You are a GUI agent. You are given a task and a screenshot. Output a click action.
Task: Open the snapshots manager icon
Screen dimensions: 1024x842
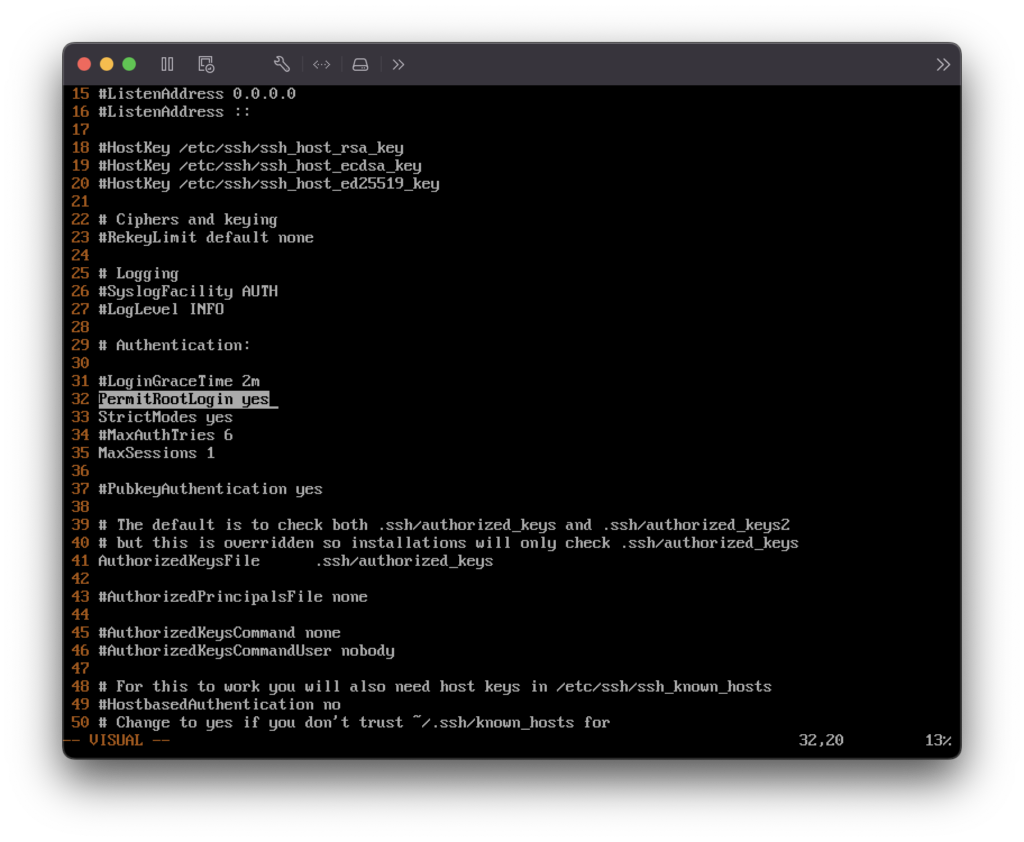click(x=206, y=64)
